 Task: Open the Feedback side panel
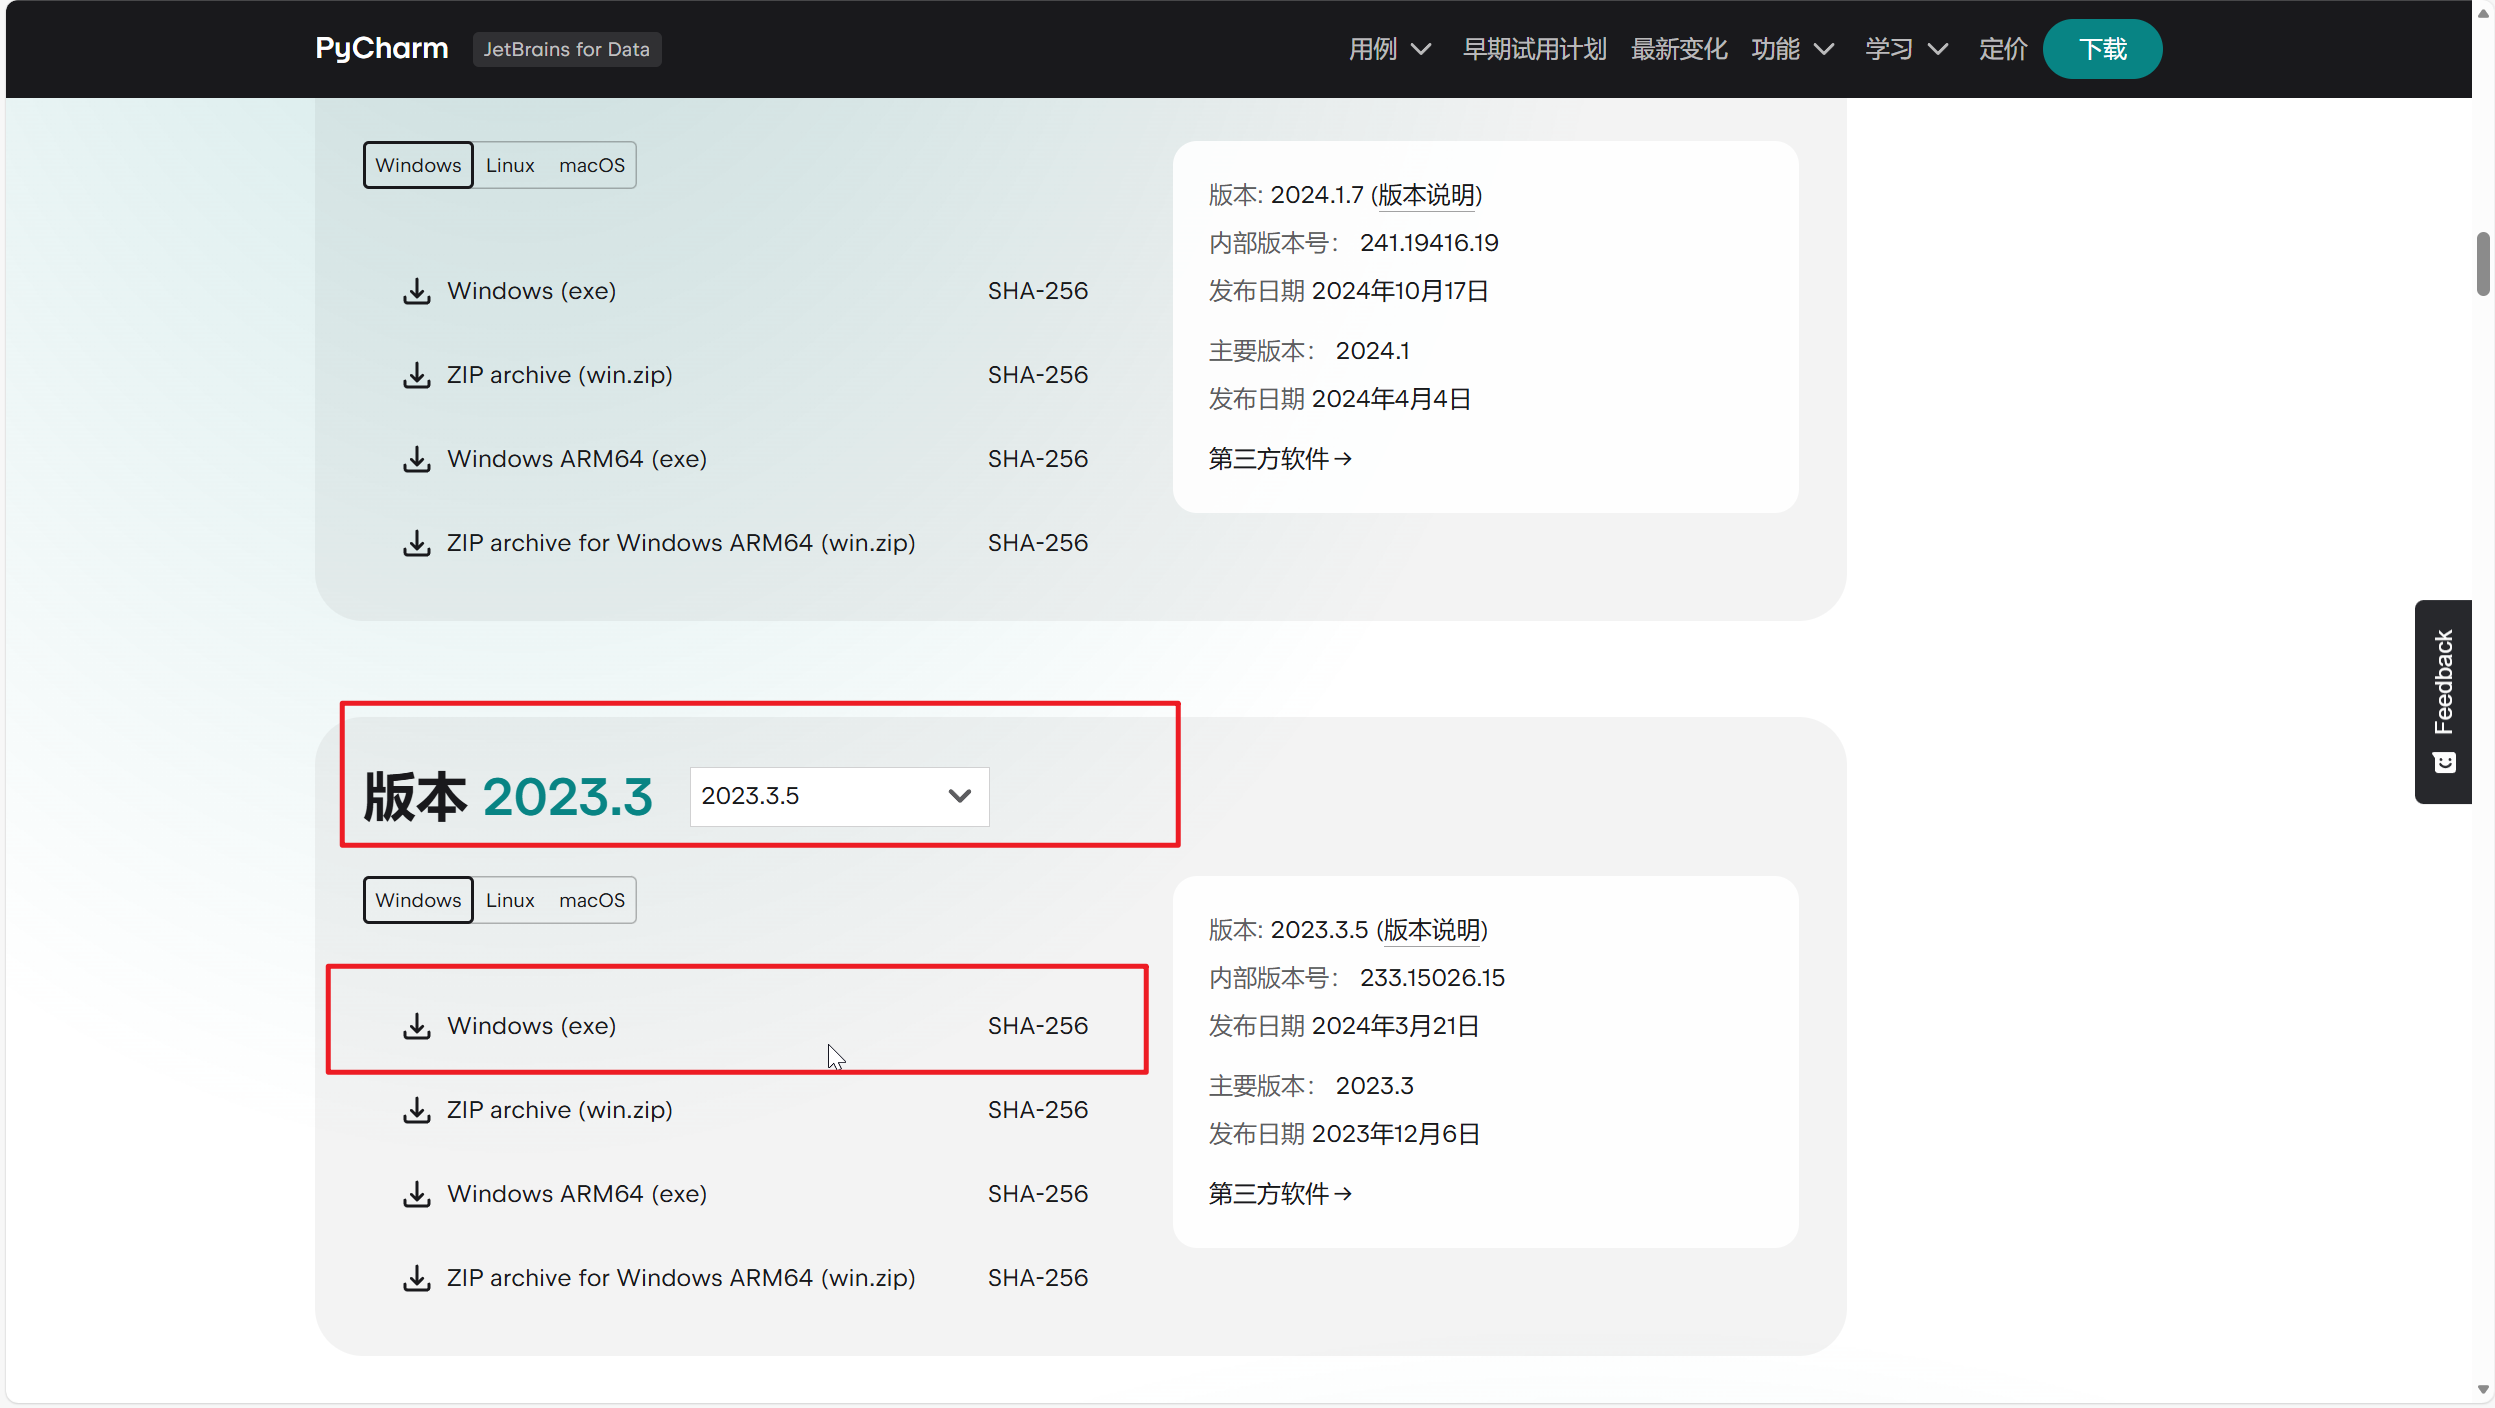pyautogui.click(x=2443, y=701)
